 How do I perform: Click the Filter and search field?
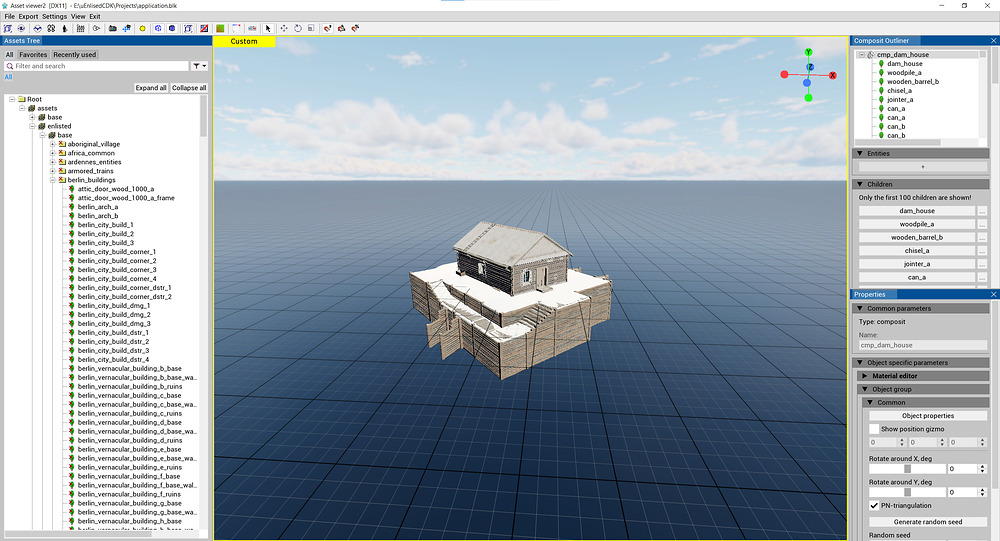(x=96, y=66)
